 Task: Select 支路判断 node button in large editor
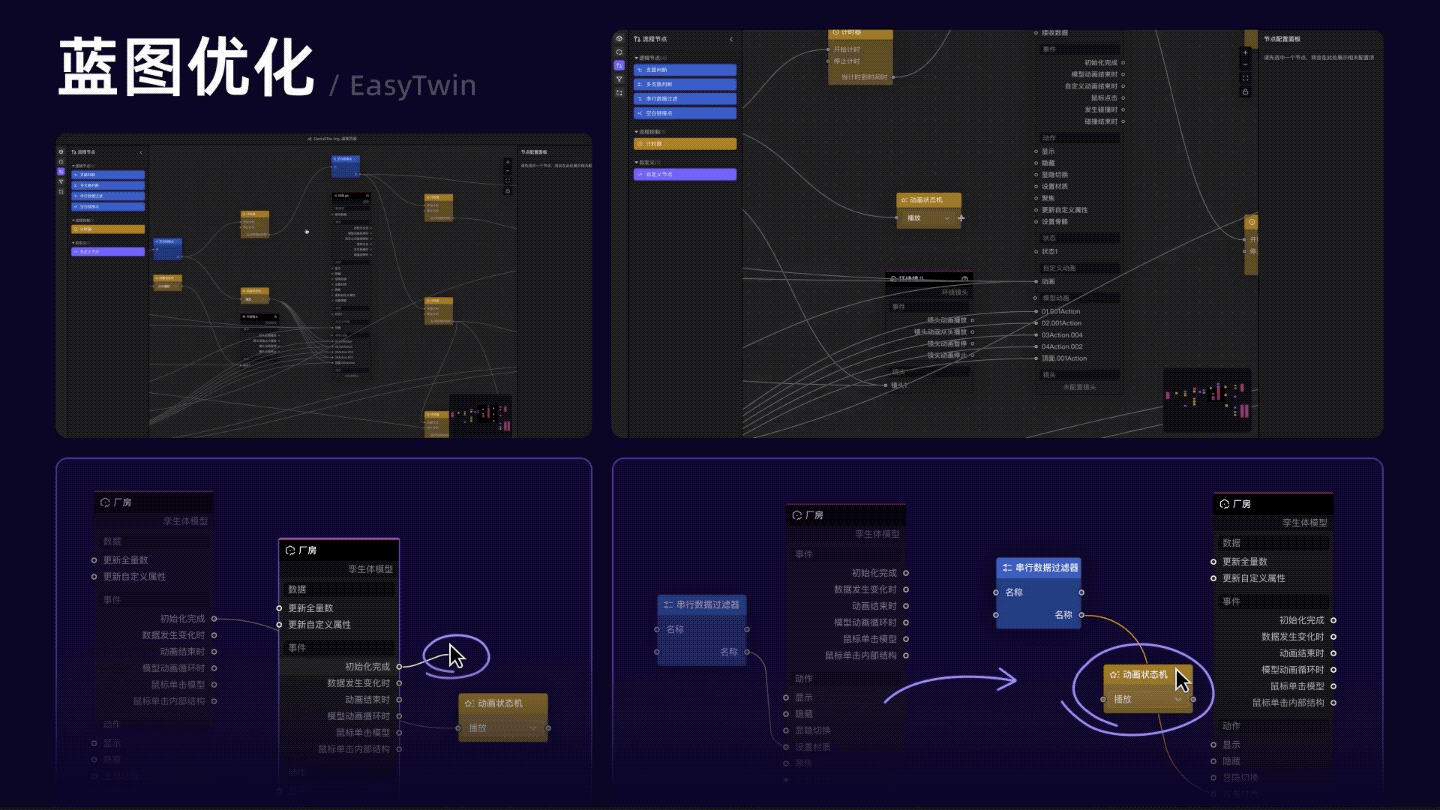(685, 70)
